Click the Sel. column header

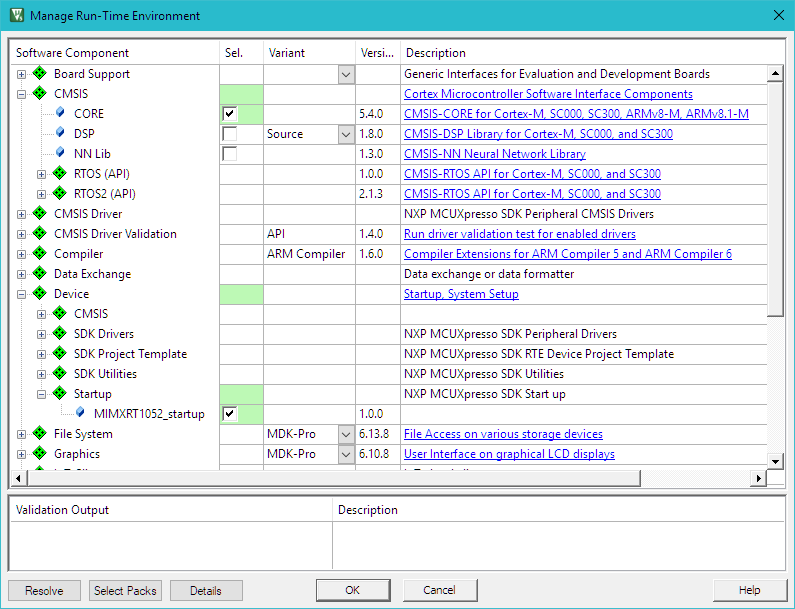[x=241, y=53]
